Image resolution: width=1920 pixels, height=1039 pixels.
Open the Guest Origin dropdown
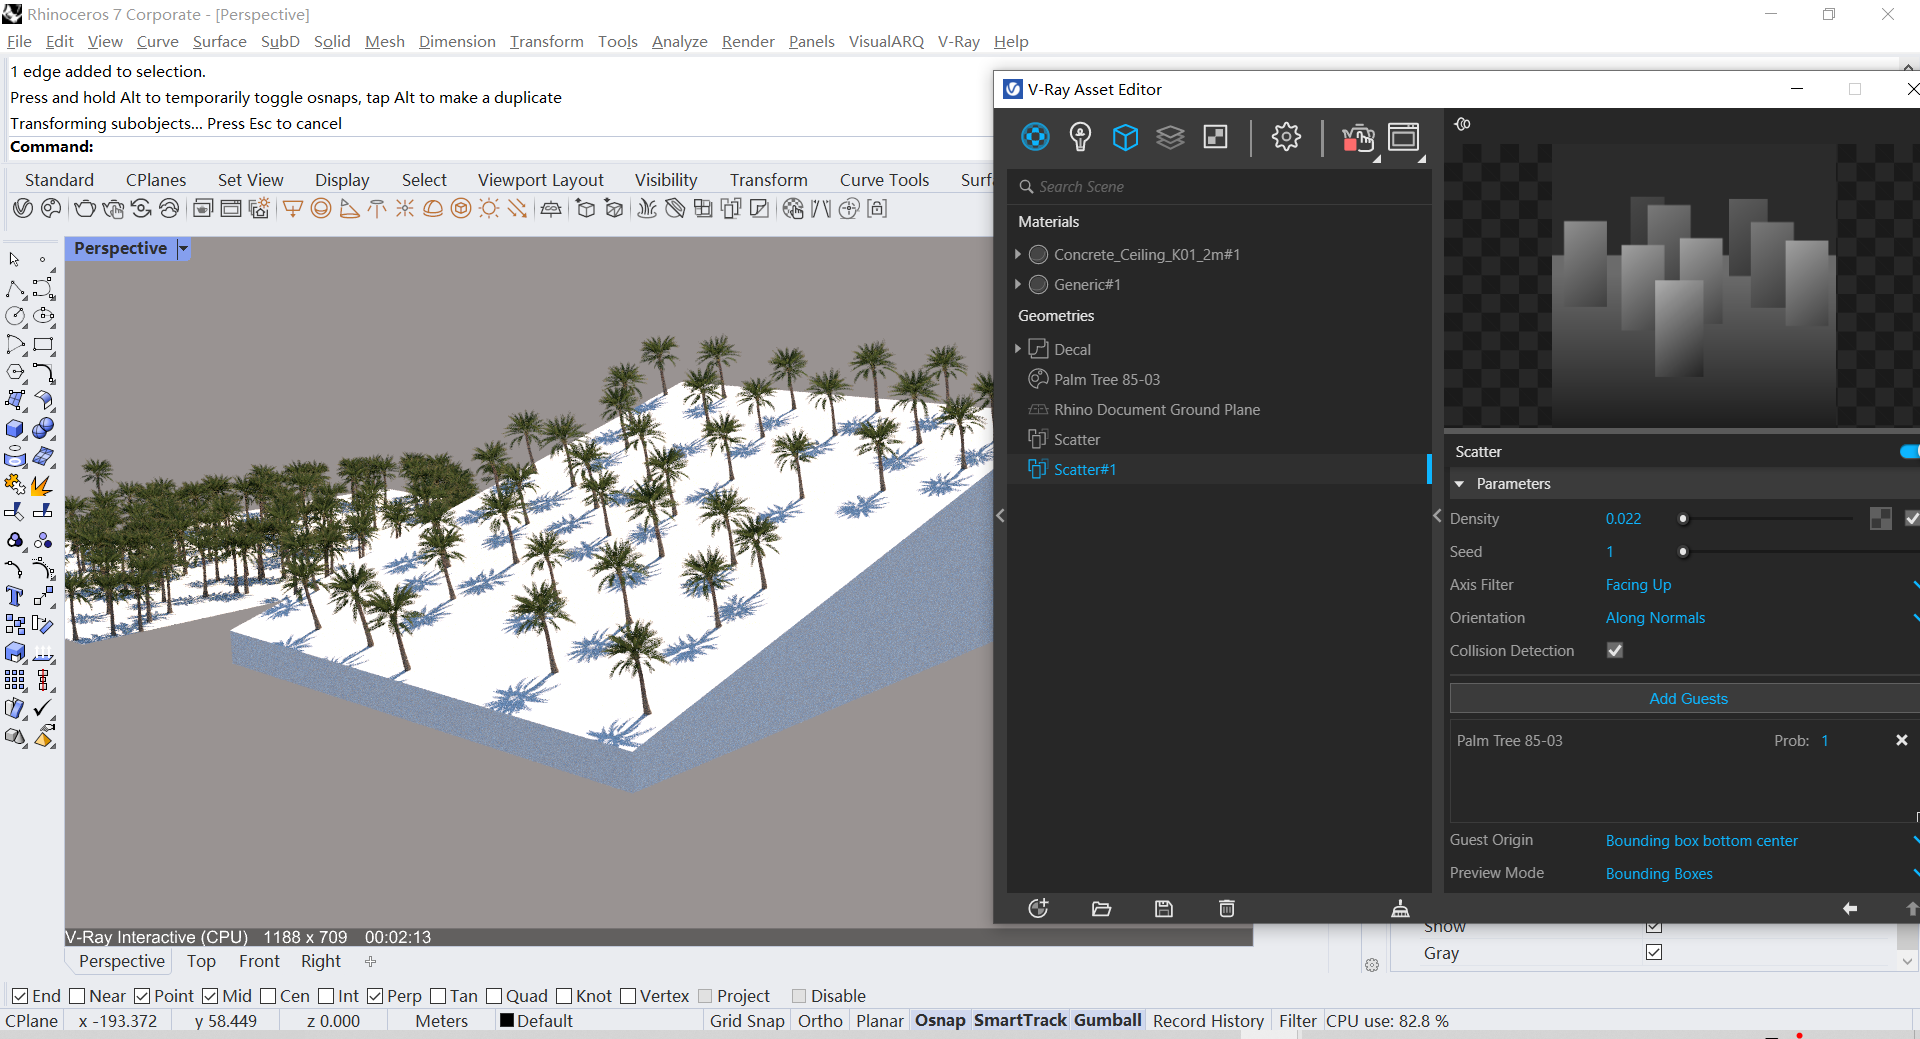point(1760,841)
